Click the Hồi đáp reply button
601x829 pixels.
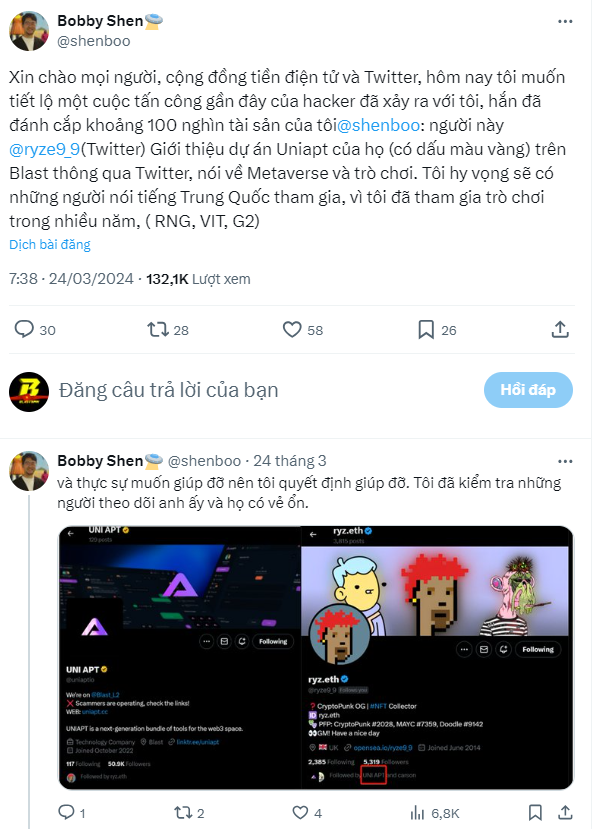tap(528, 390)
